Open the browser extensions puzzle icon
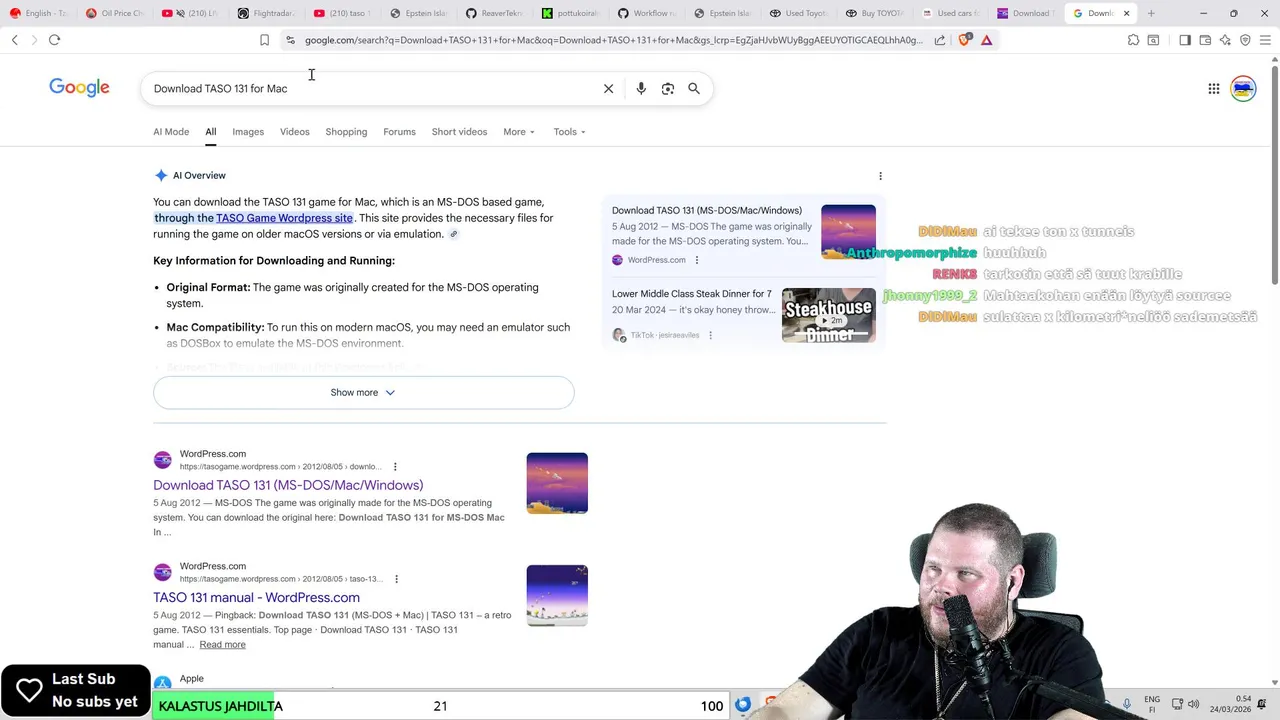The width and height of the screenshot is (1280, 720). click(x=1133, y=40)
